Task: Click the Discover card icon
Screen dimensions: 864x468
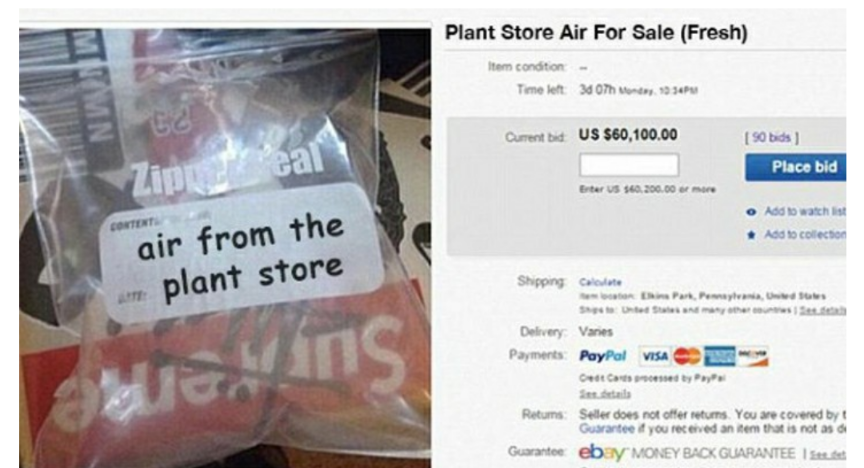Action: point(752,356)
